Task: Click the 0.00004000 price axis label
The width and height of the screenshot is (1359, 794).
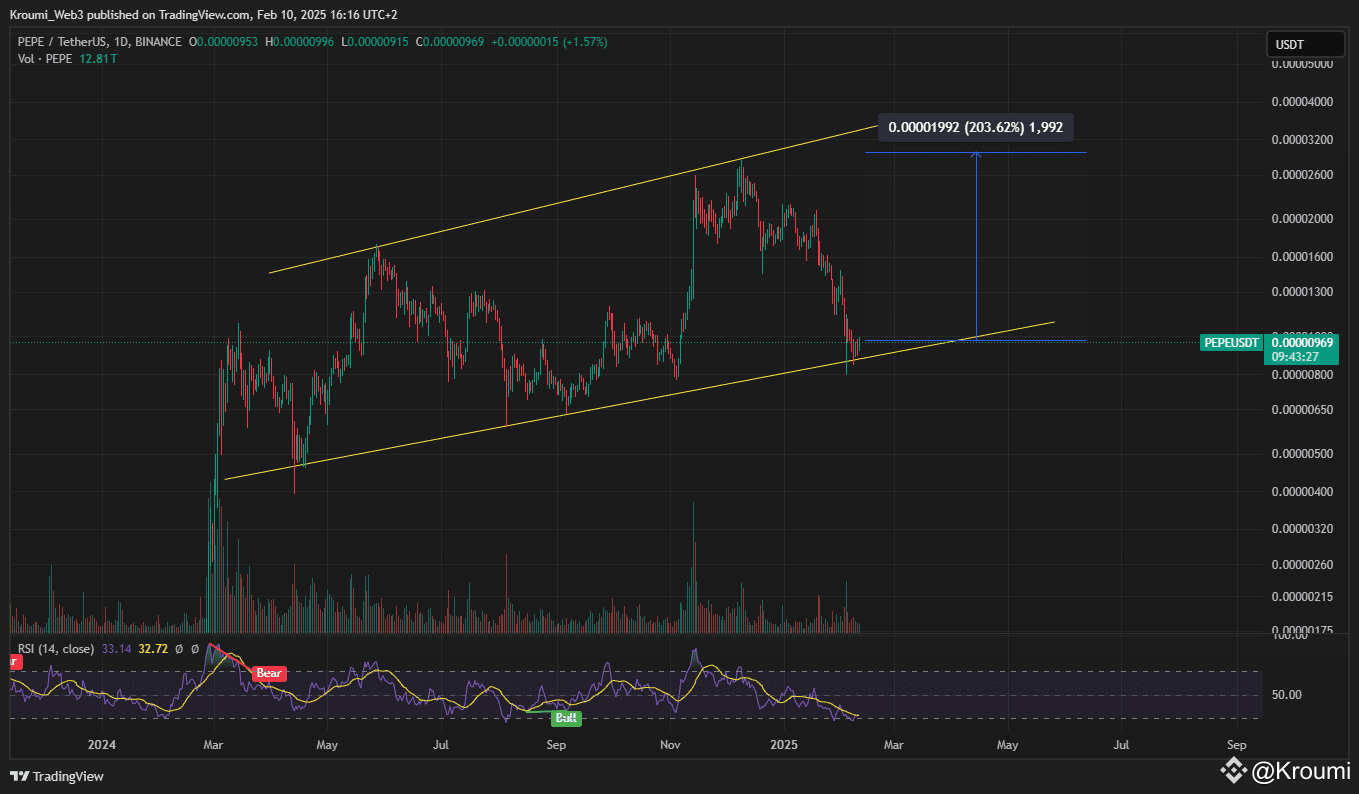Action: pos(1302,102)
